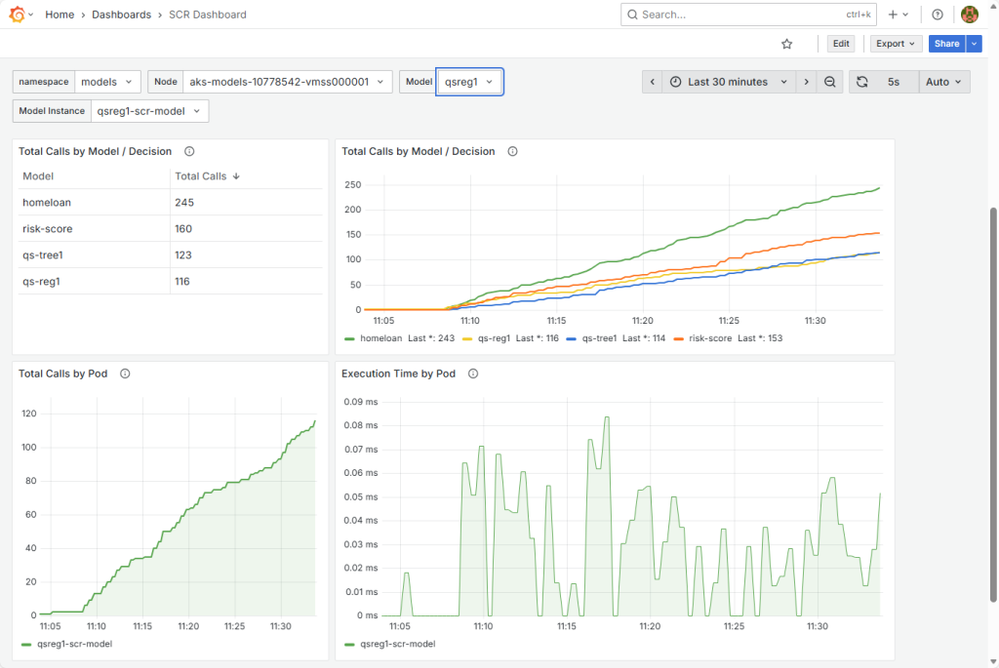Open the Auto refresh dropdown

coord(944,82)
